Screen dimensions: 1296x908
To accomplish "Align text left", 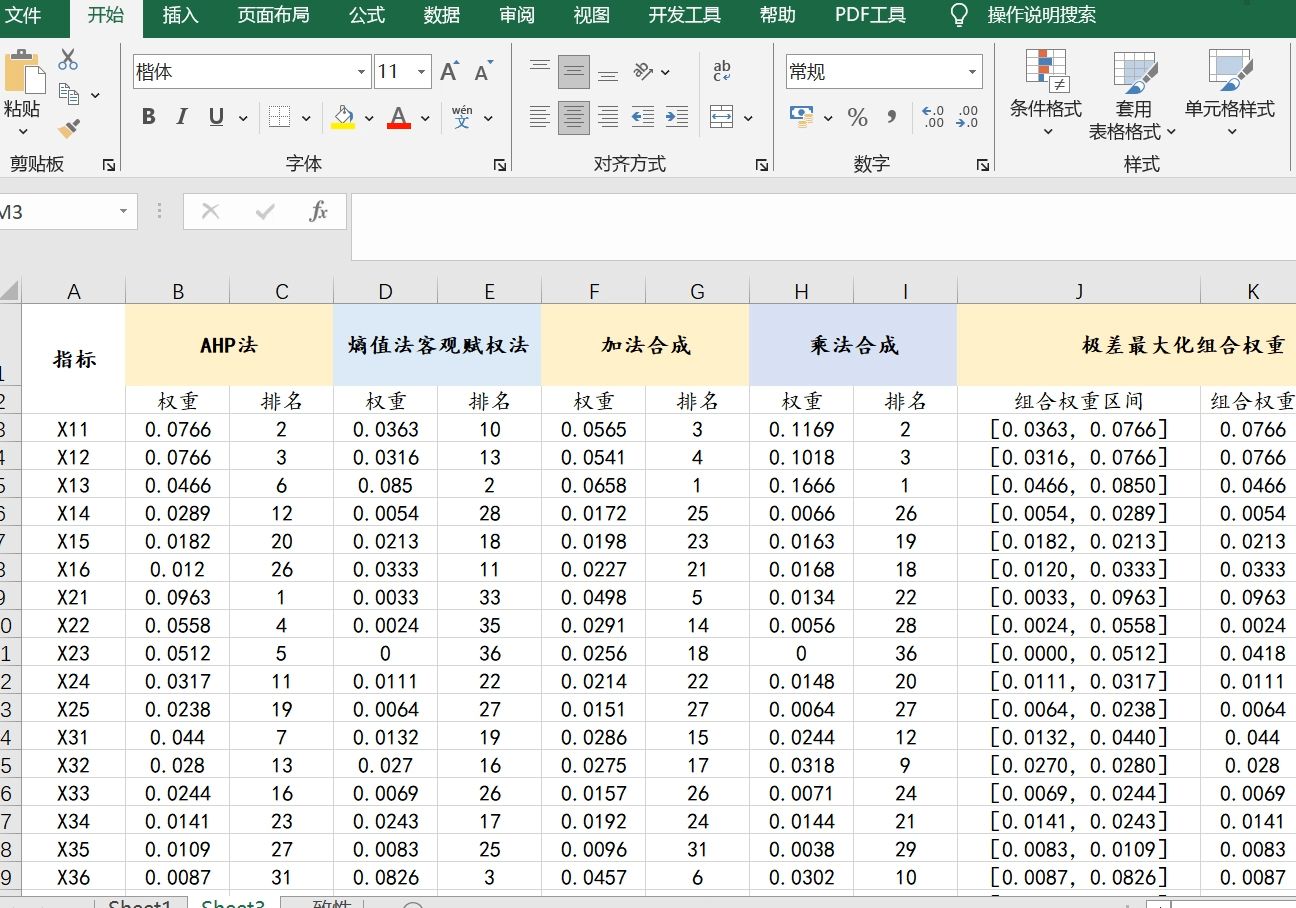I will click(540, 117).
